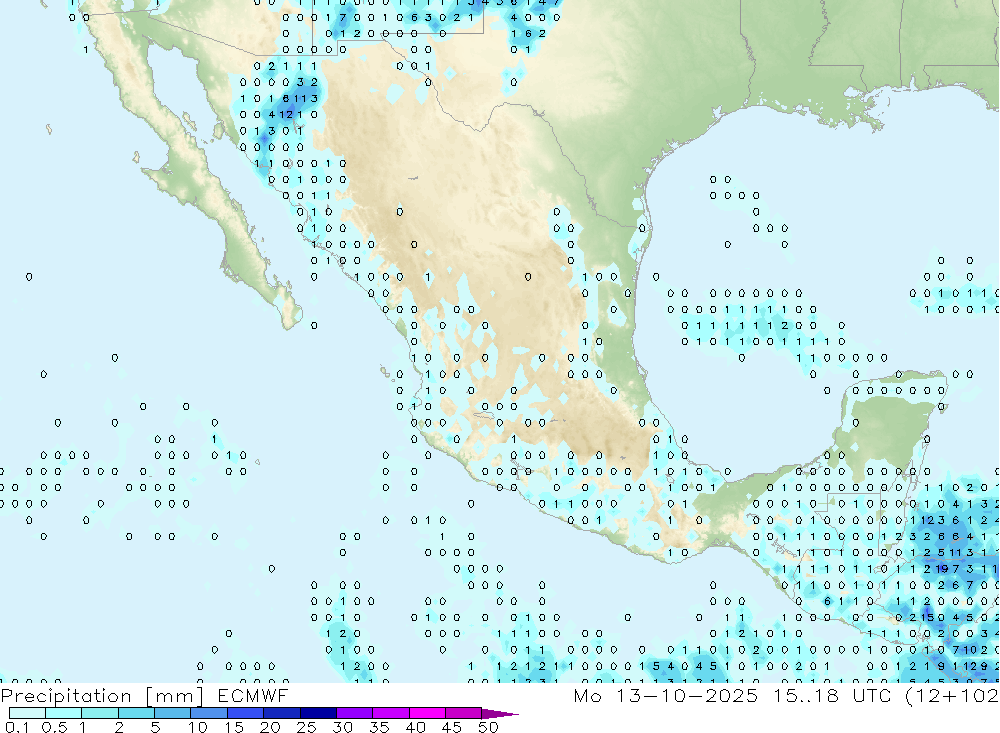Click the 0.5–1 mm legend swatch
Screen dimensions: 1000x733
[63, 713]
